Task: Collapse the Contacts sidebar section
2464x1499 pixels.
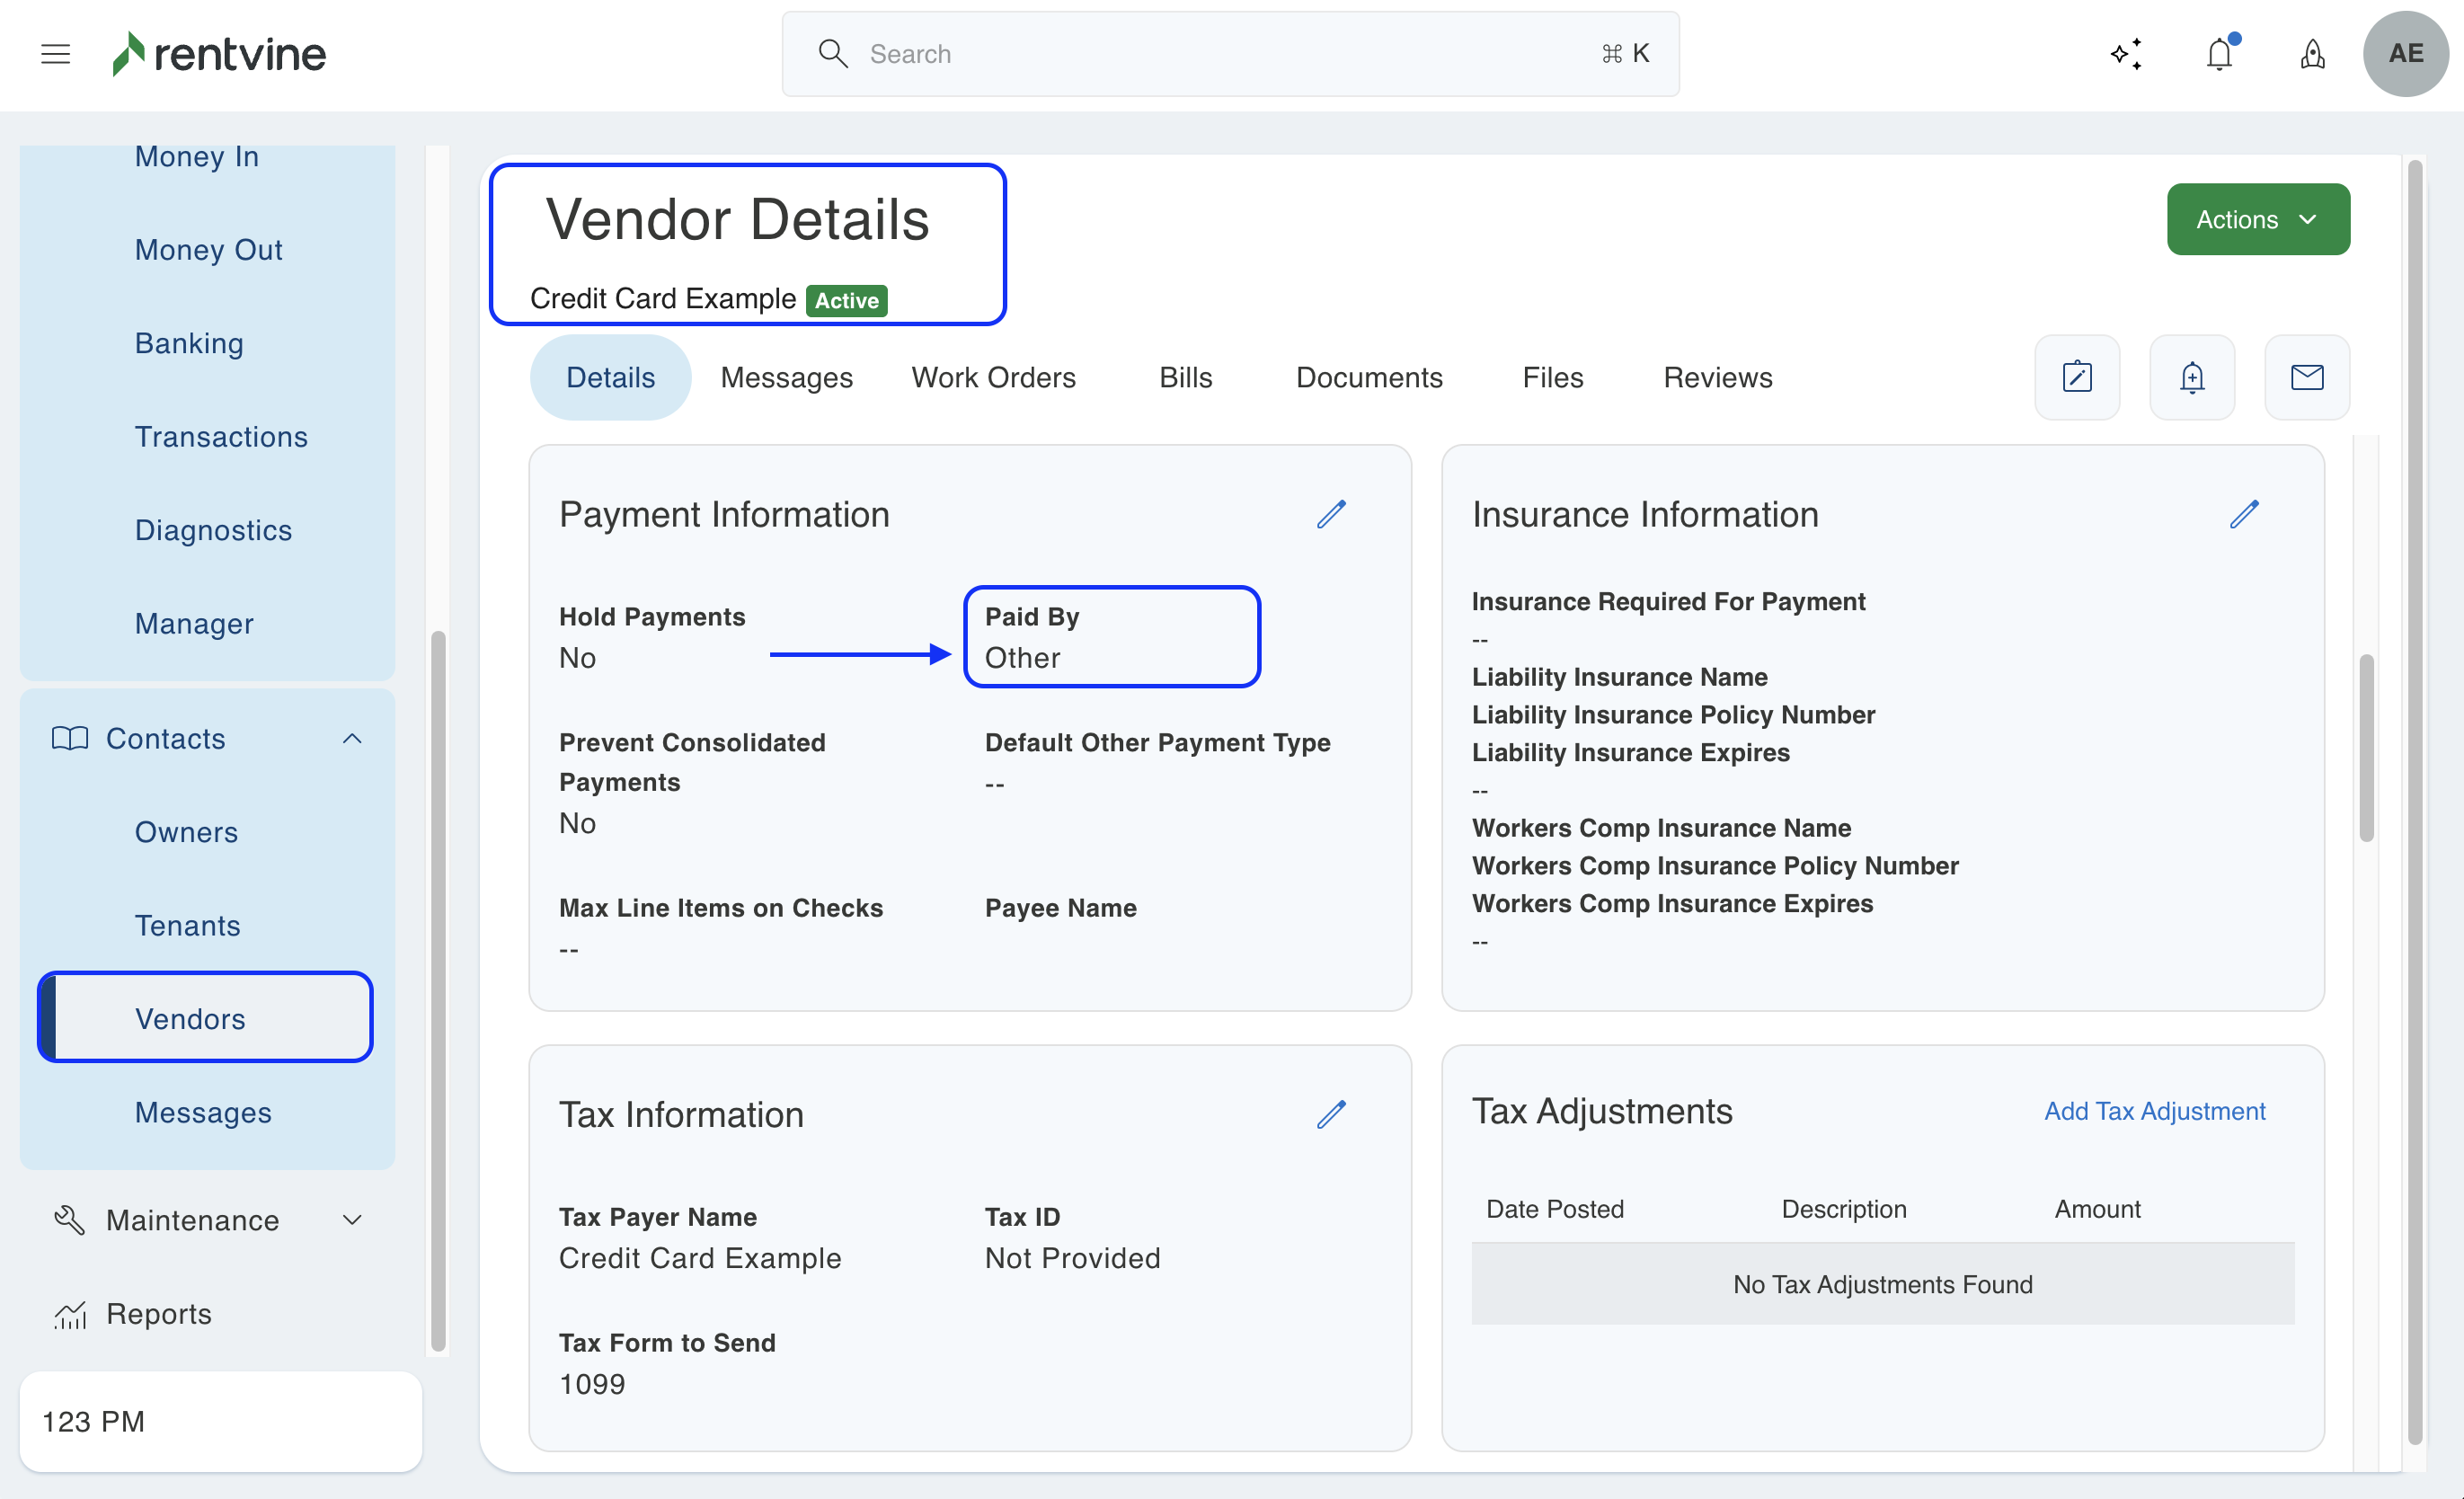Action: pyautogui.click(x=352, y=738)
